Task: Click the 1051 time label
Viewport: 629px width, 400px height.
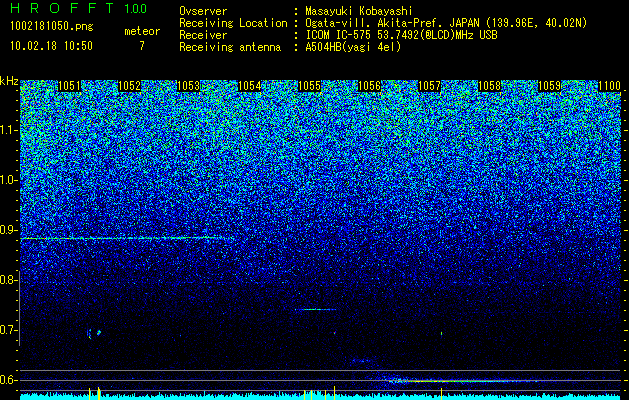Action: (x=69, y=86)
